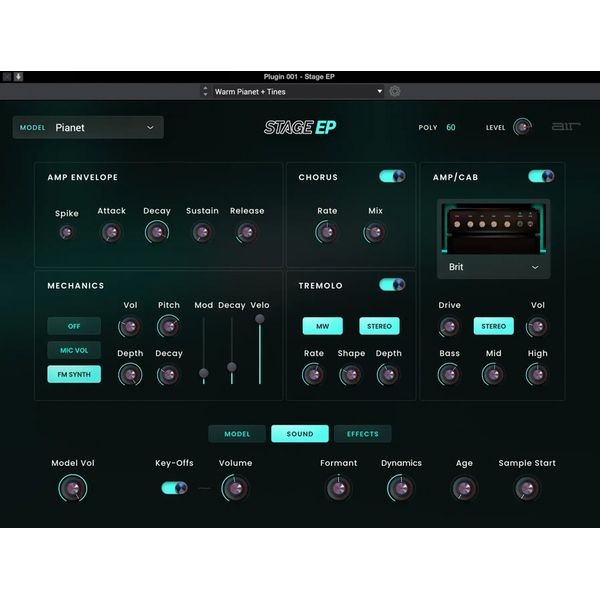600x600 pixels.
Task: Click the Tremolo Depth knob
Action: click(x=388, y=375)
